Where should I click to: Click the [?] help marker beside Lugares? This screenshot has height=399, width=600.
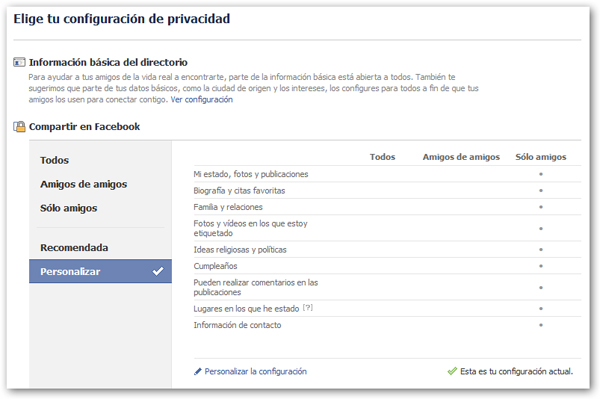coord(308,308)
